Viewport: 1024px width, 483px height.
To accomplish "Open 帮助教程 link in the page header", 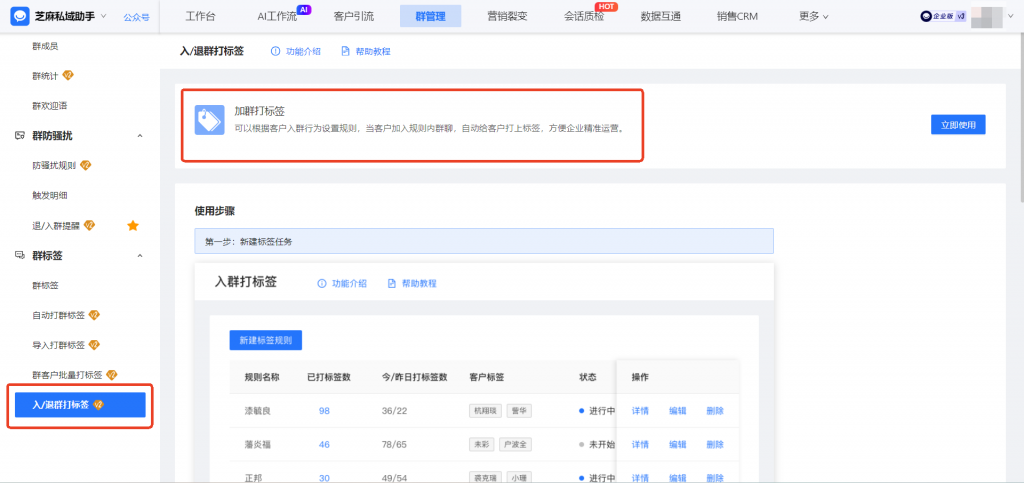I will pyautogui.click(x=373, y=52).
